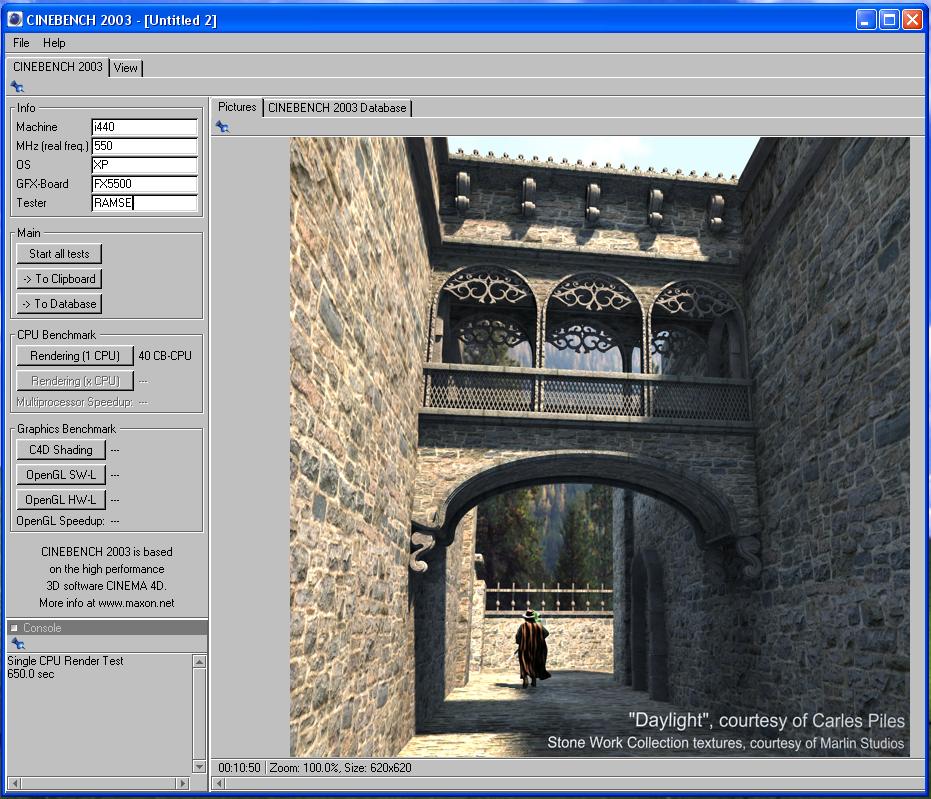Click the 40 CB-CPU result text
Viewport: 931px width, 799px height.
point(165,356)
